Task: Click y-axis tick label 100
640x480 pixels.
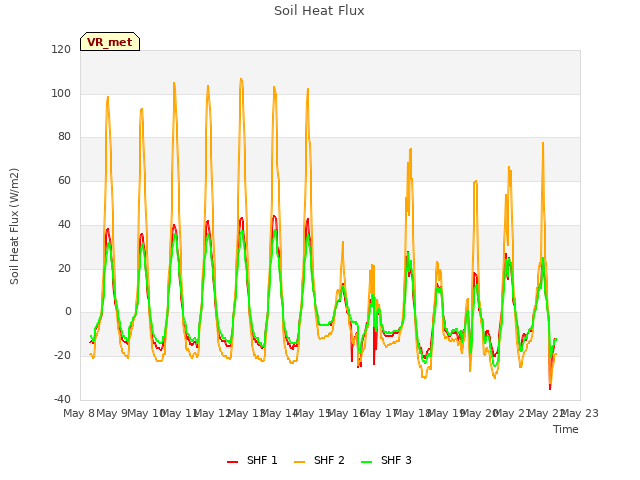Action: click(61, 93)
